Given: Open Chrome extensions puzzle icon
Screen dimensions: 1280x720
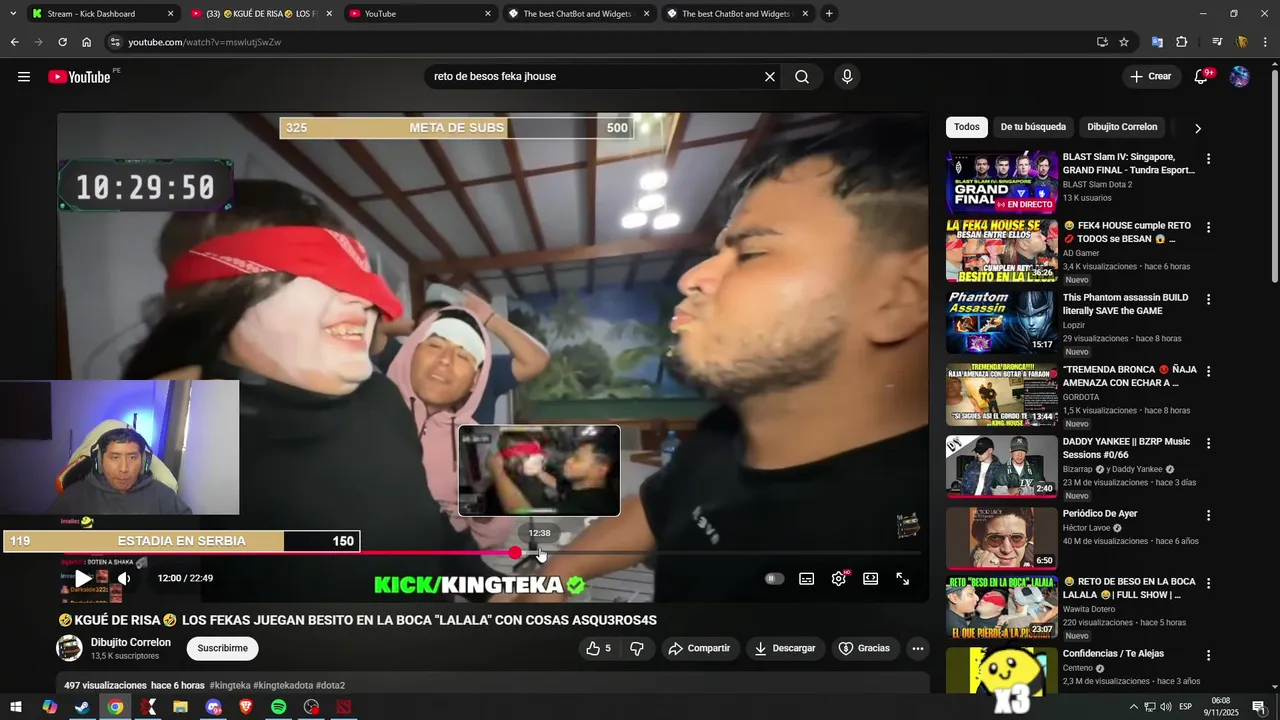Looking at the screenshot, I should [x=1181, y=42].
